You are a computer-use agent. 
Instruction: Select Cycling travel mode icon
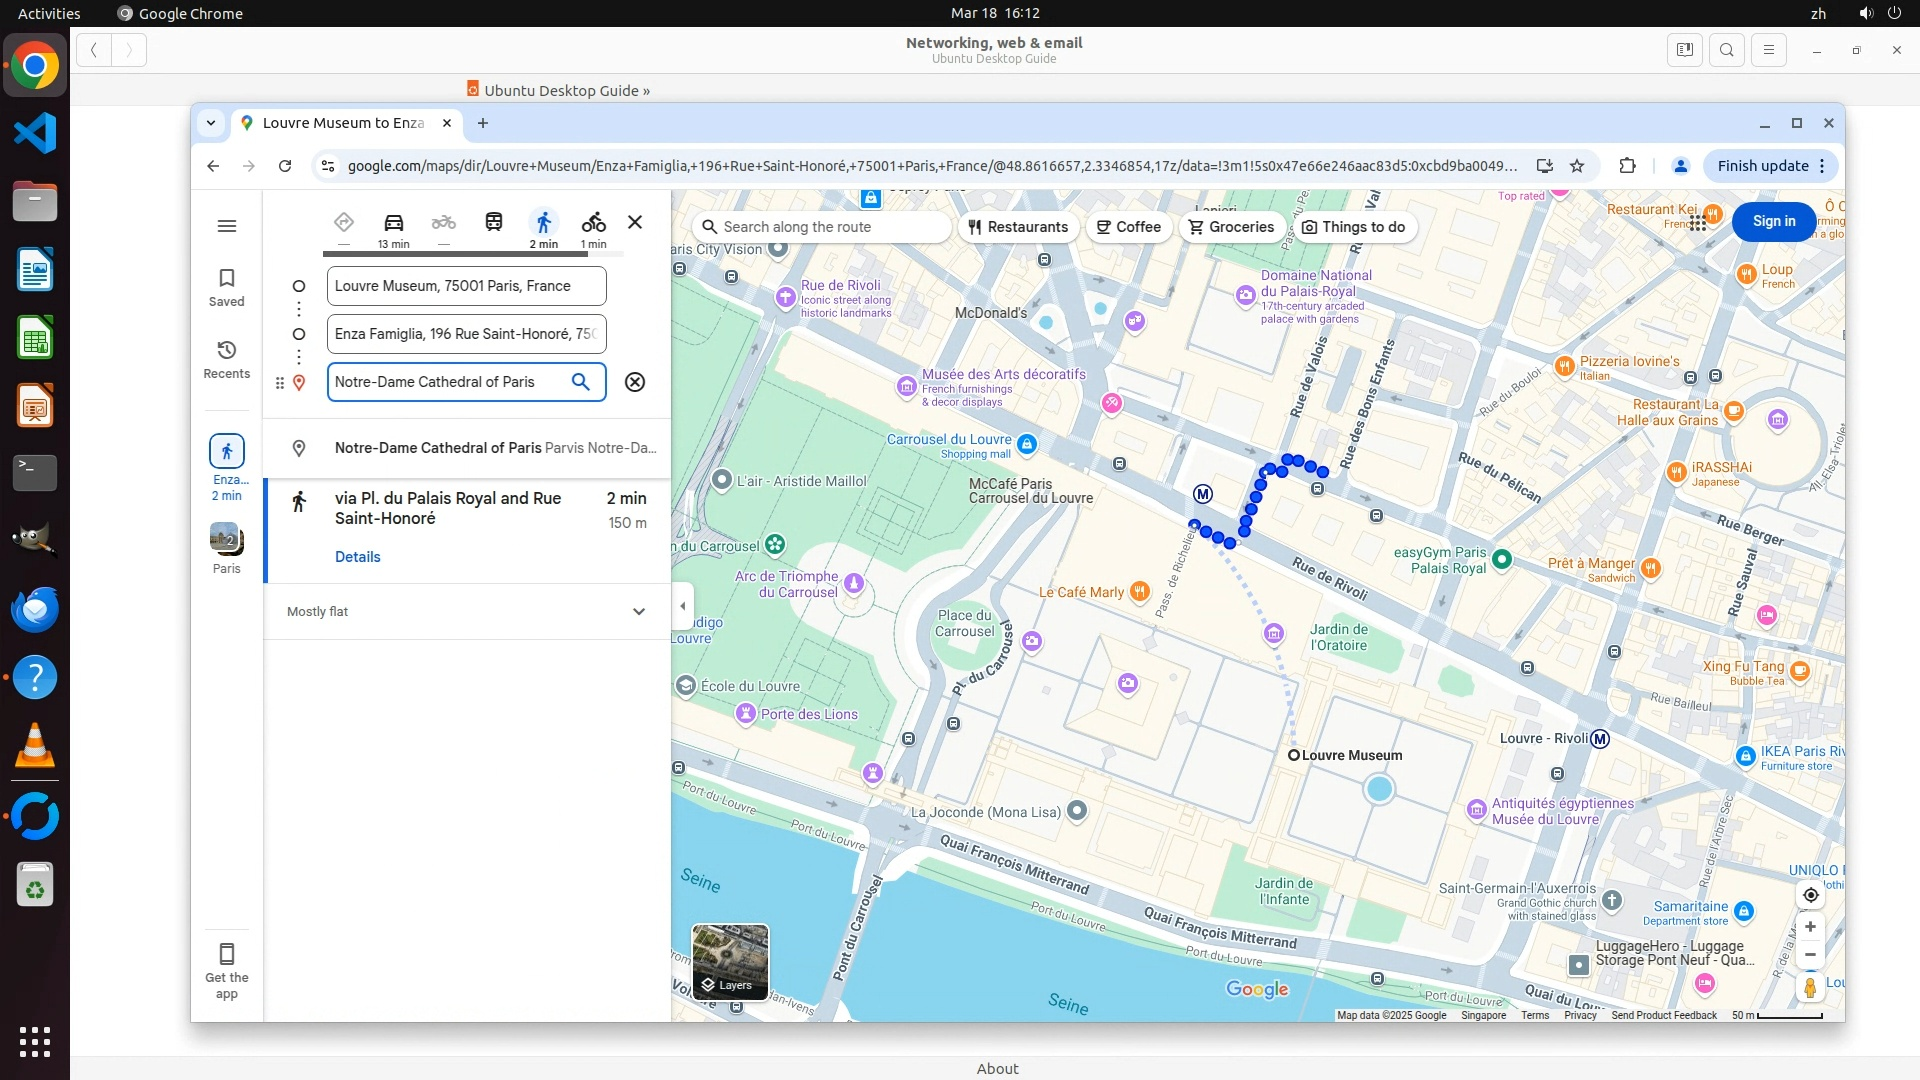click(594, 222)
